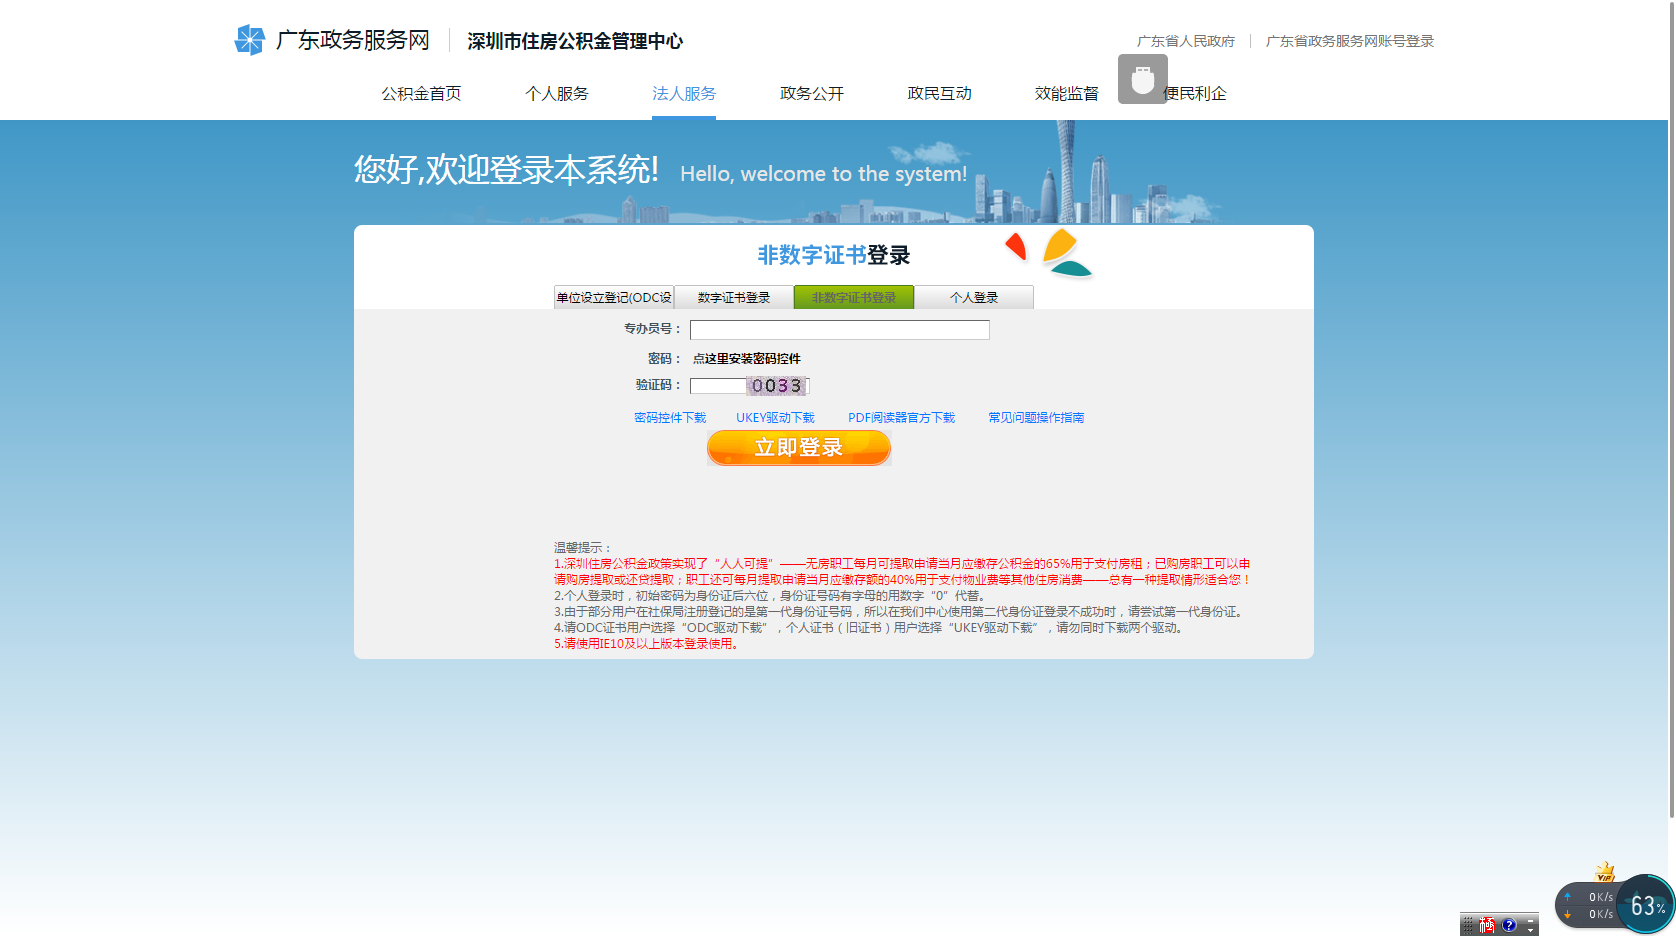Click the IME toolbar drag handle dots
The height and width of the screenshot is (936, 1676).
click(1468, 925)
